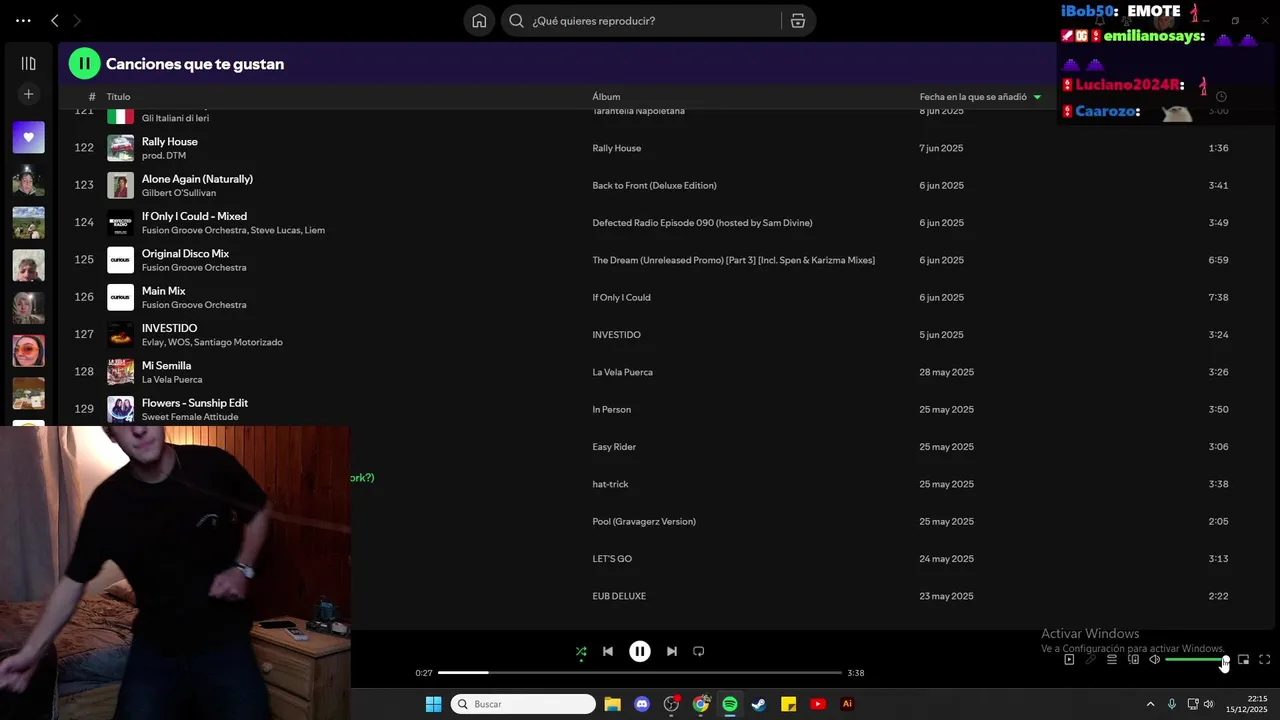Open the Browse icon beside search
The width and height of the screenshot is (1280, 720).
797,20
